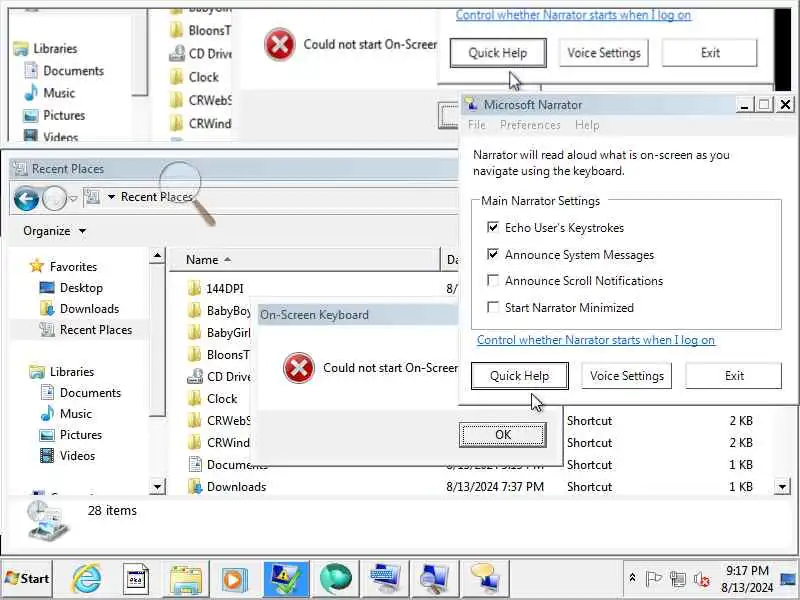
Task: Open the Narrator File menu
Action: coord(477,125)
